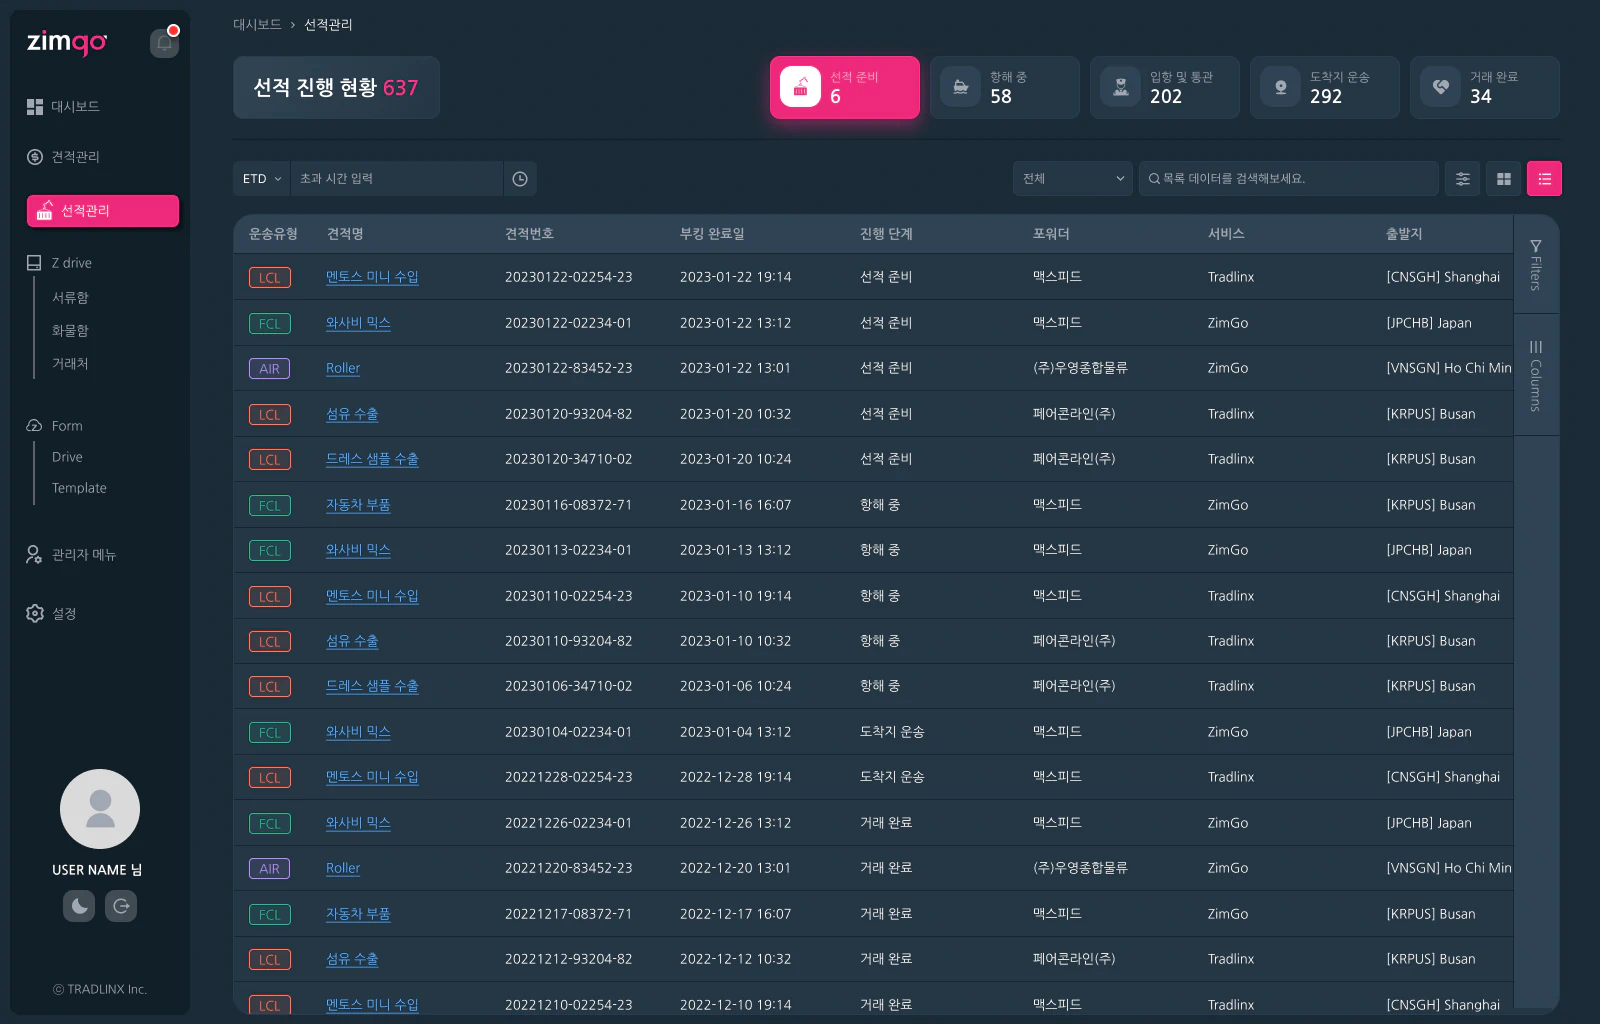This screenshot has width=1600, height=1024.
Task: Switch to grid view layout
Action: [1503, 178]
